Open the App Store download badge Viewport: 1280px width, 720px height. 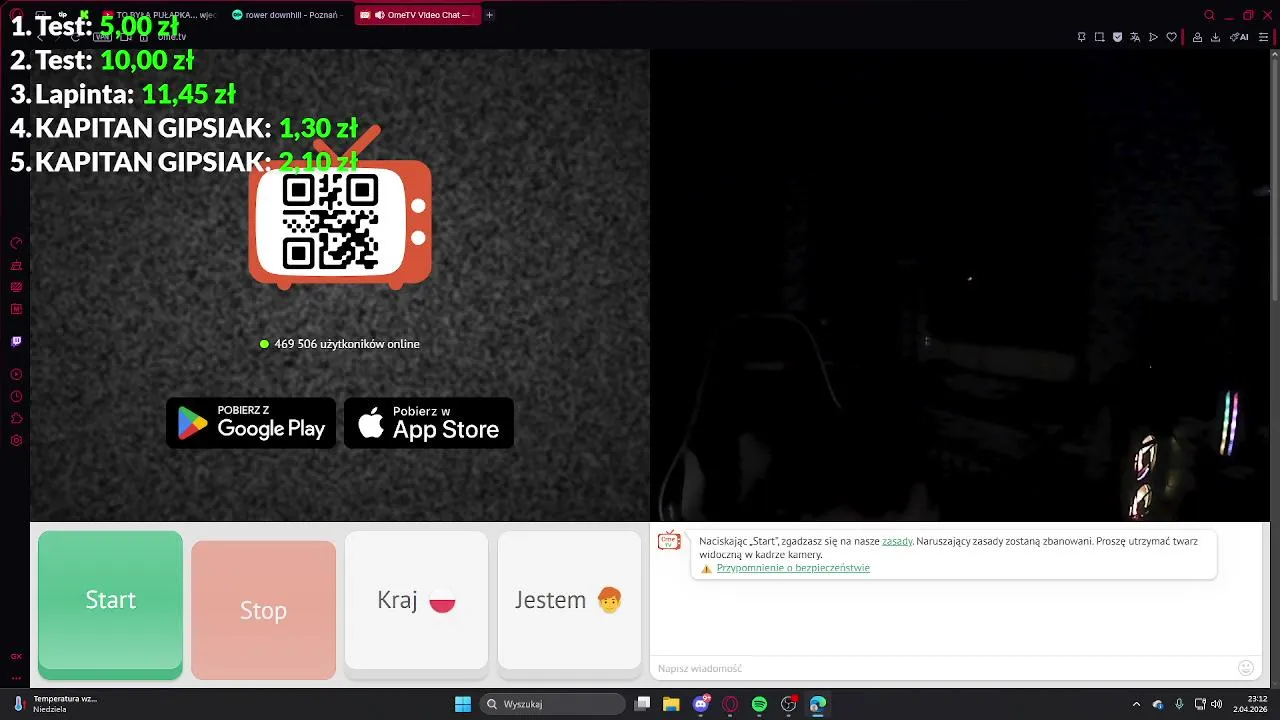click(x=429, y=423)
